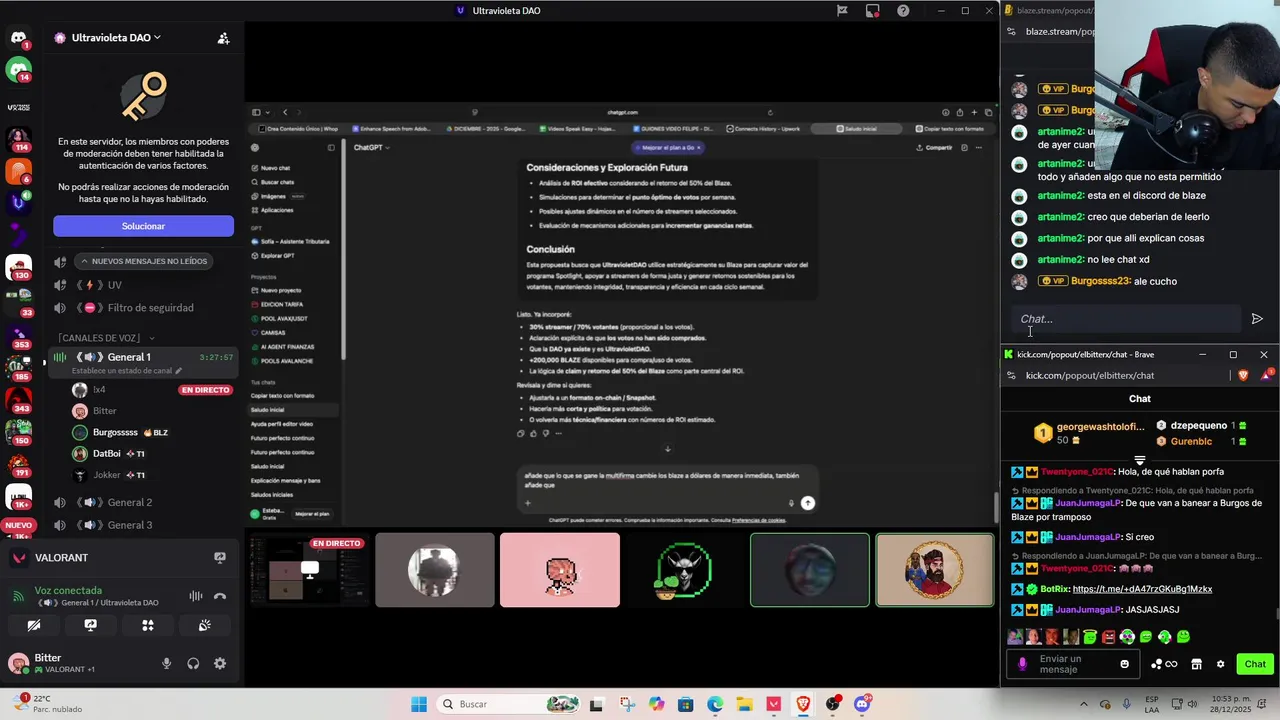Screen dimensions: 1280x720
Task: Open the live stream thumbnail tile
Action: [309, 570]
